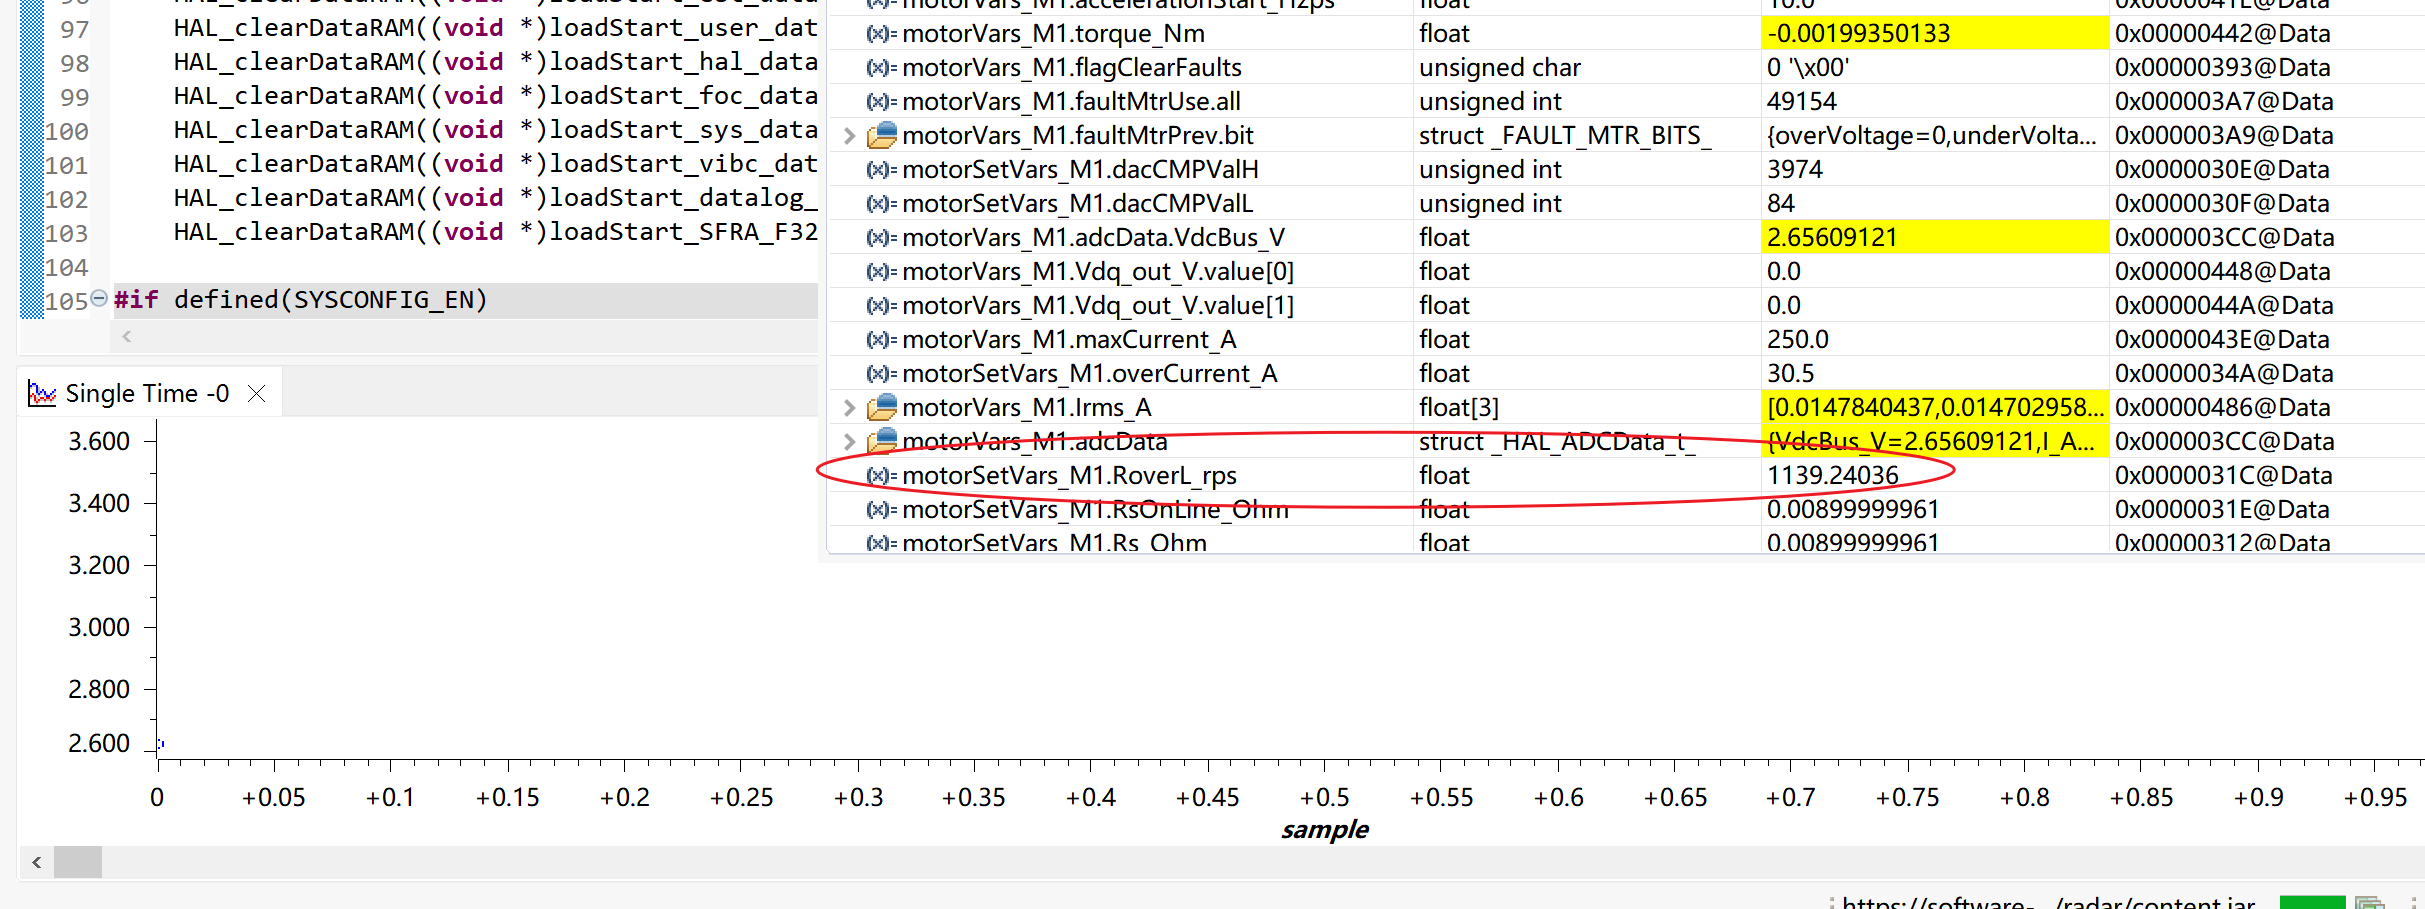Click the dacCMPValH variable icon
Image resolution: width=2425 pixels, height=909 pixels.
point(881,170)
